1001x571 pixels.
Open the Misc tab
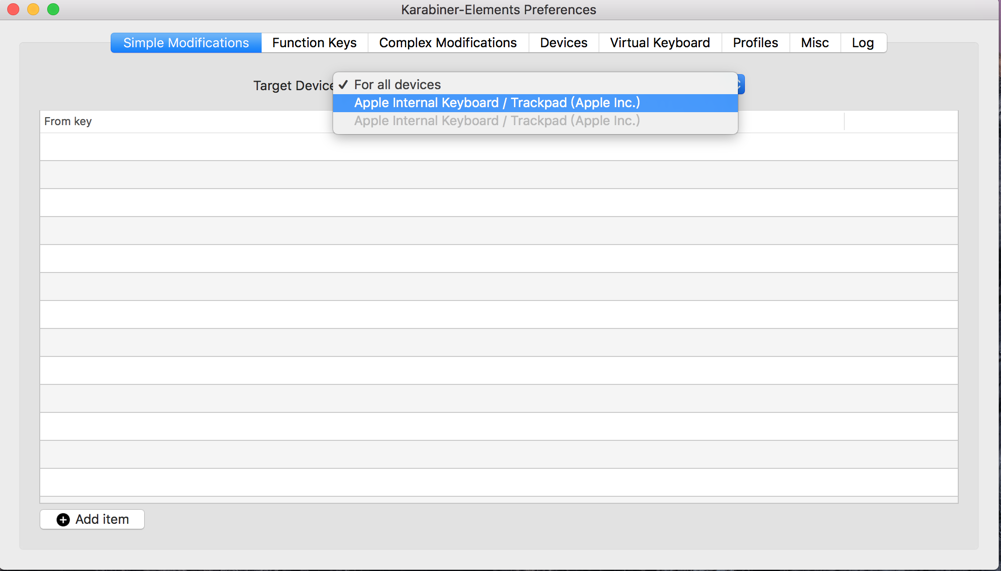pos(815,43)
